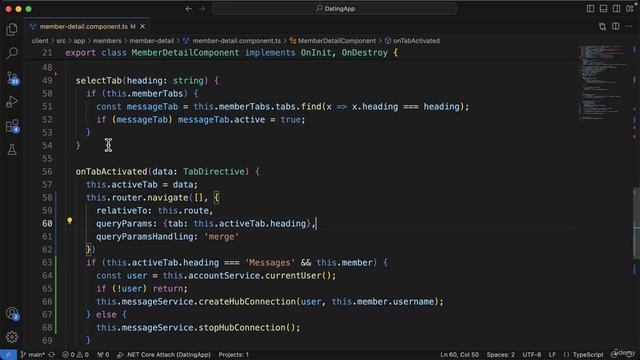
Task: Click 'stopHubConnection' call on line 68
Action: (x=242, y=328)
